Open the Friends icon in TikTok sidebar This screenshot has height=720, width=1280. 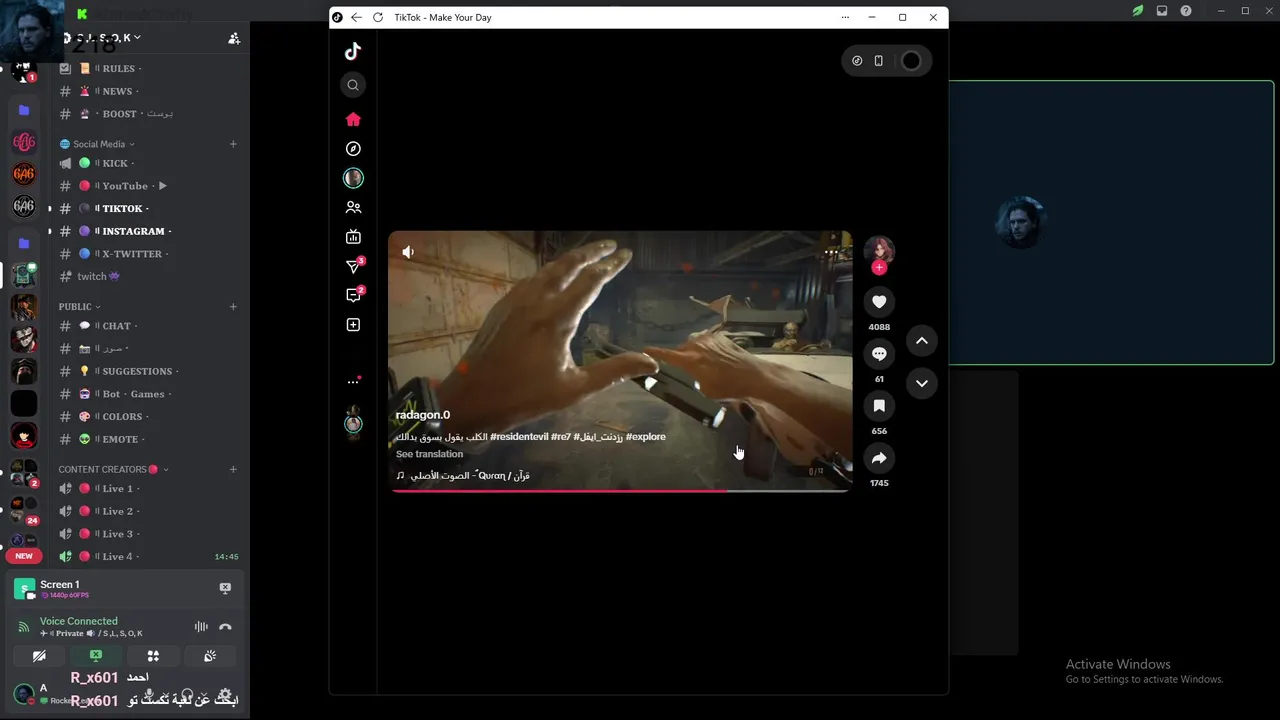coord(353,207)
